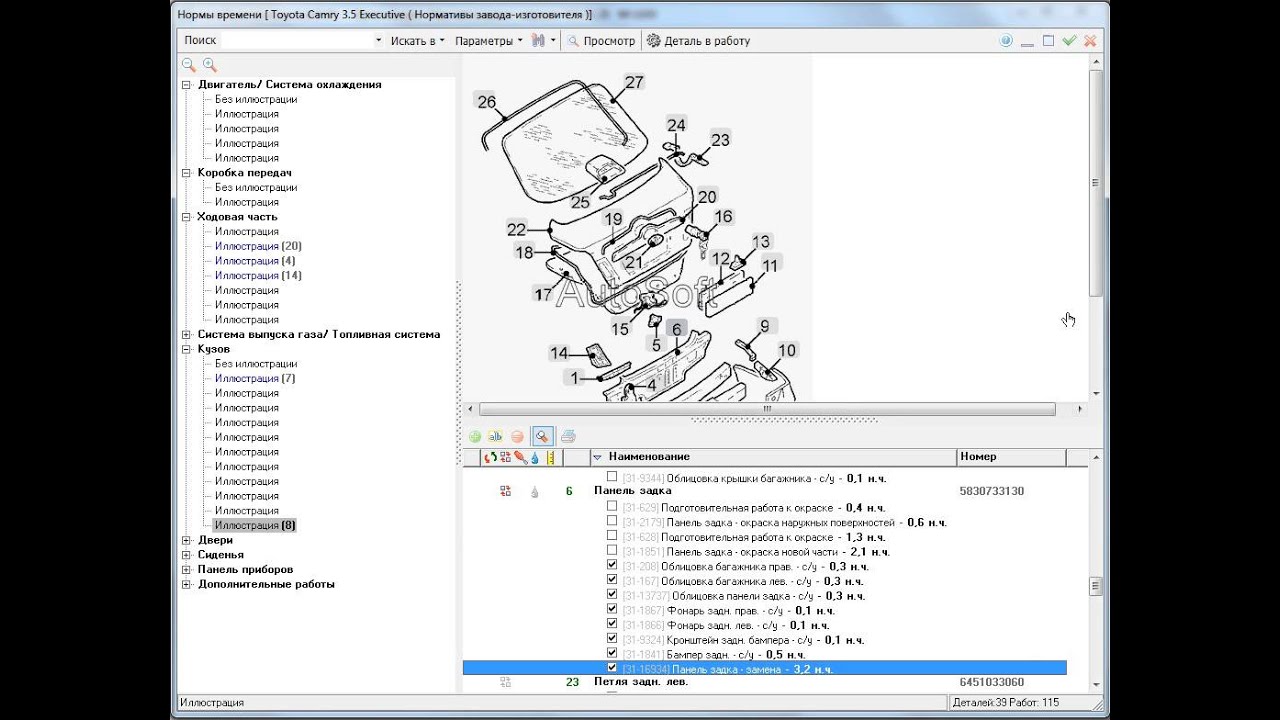Click the printer icon above the works list

568,436
